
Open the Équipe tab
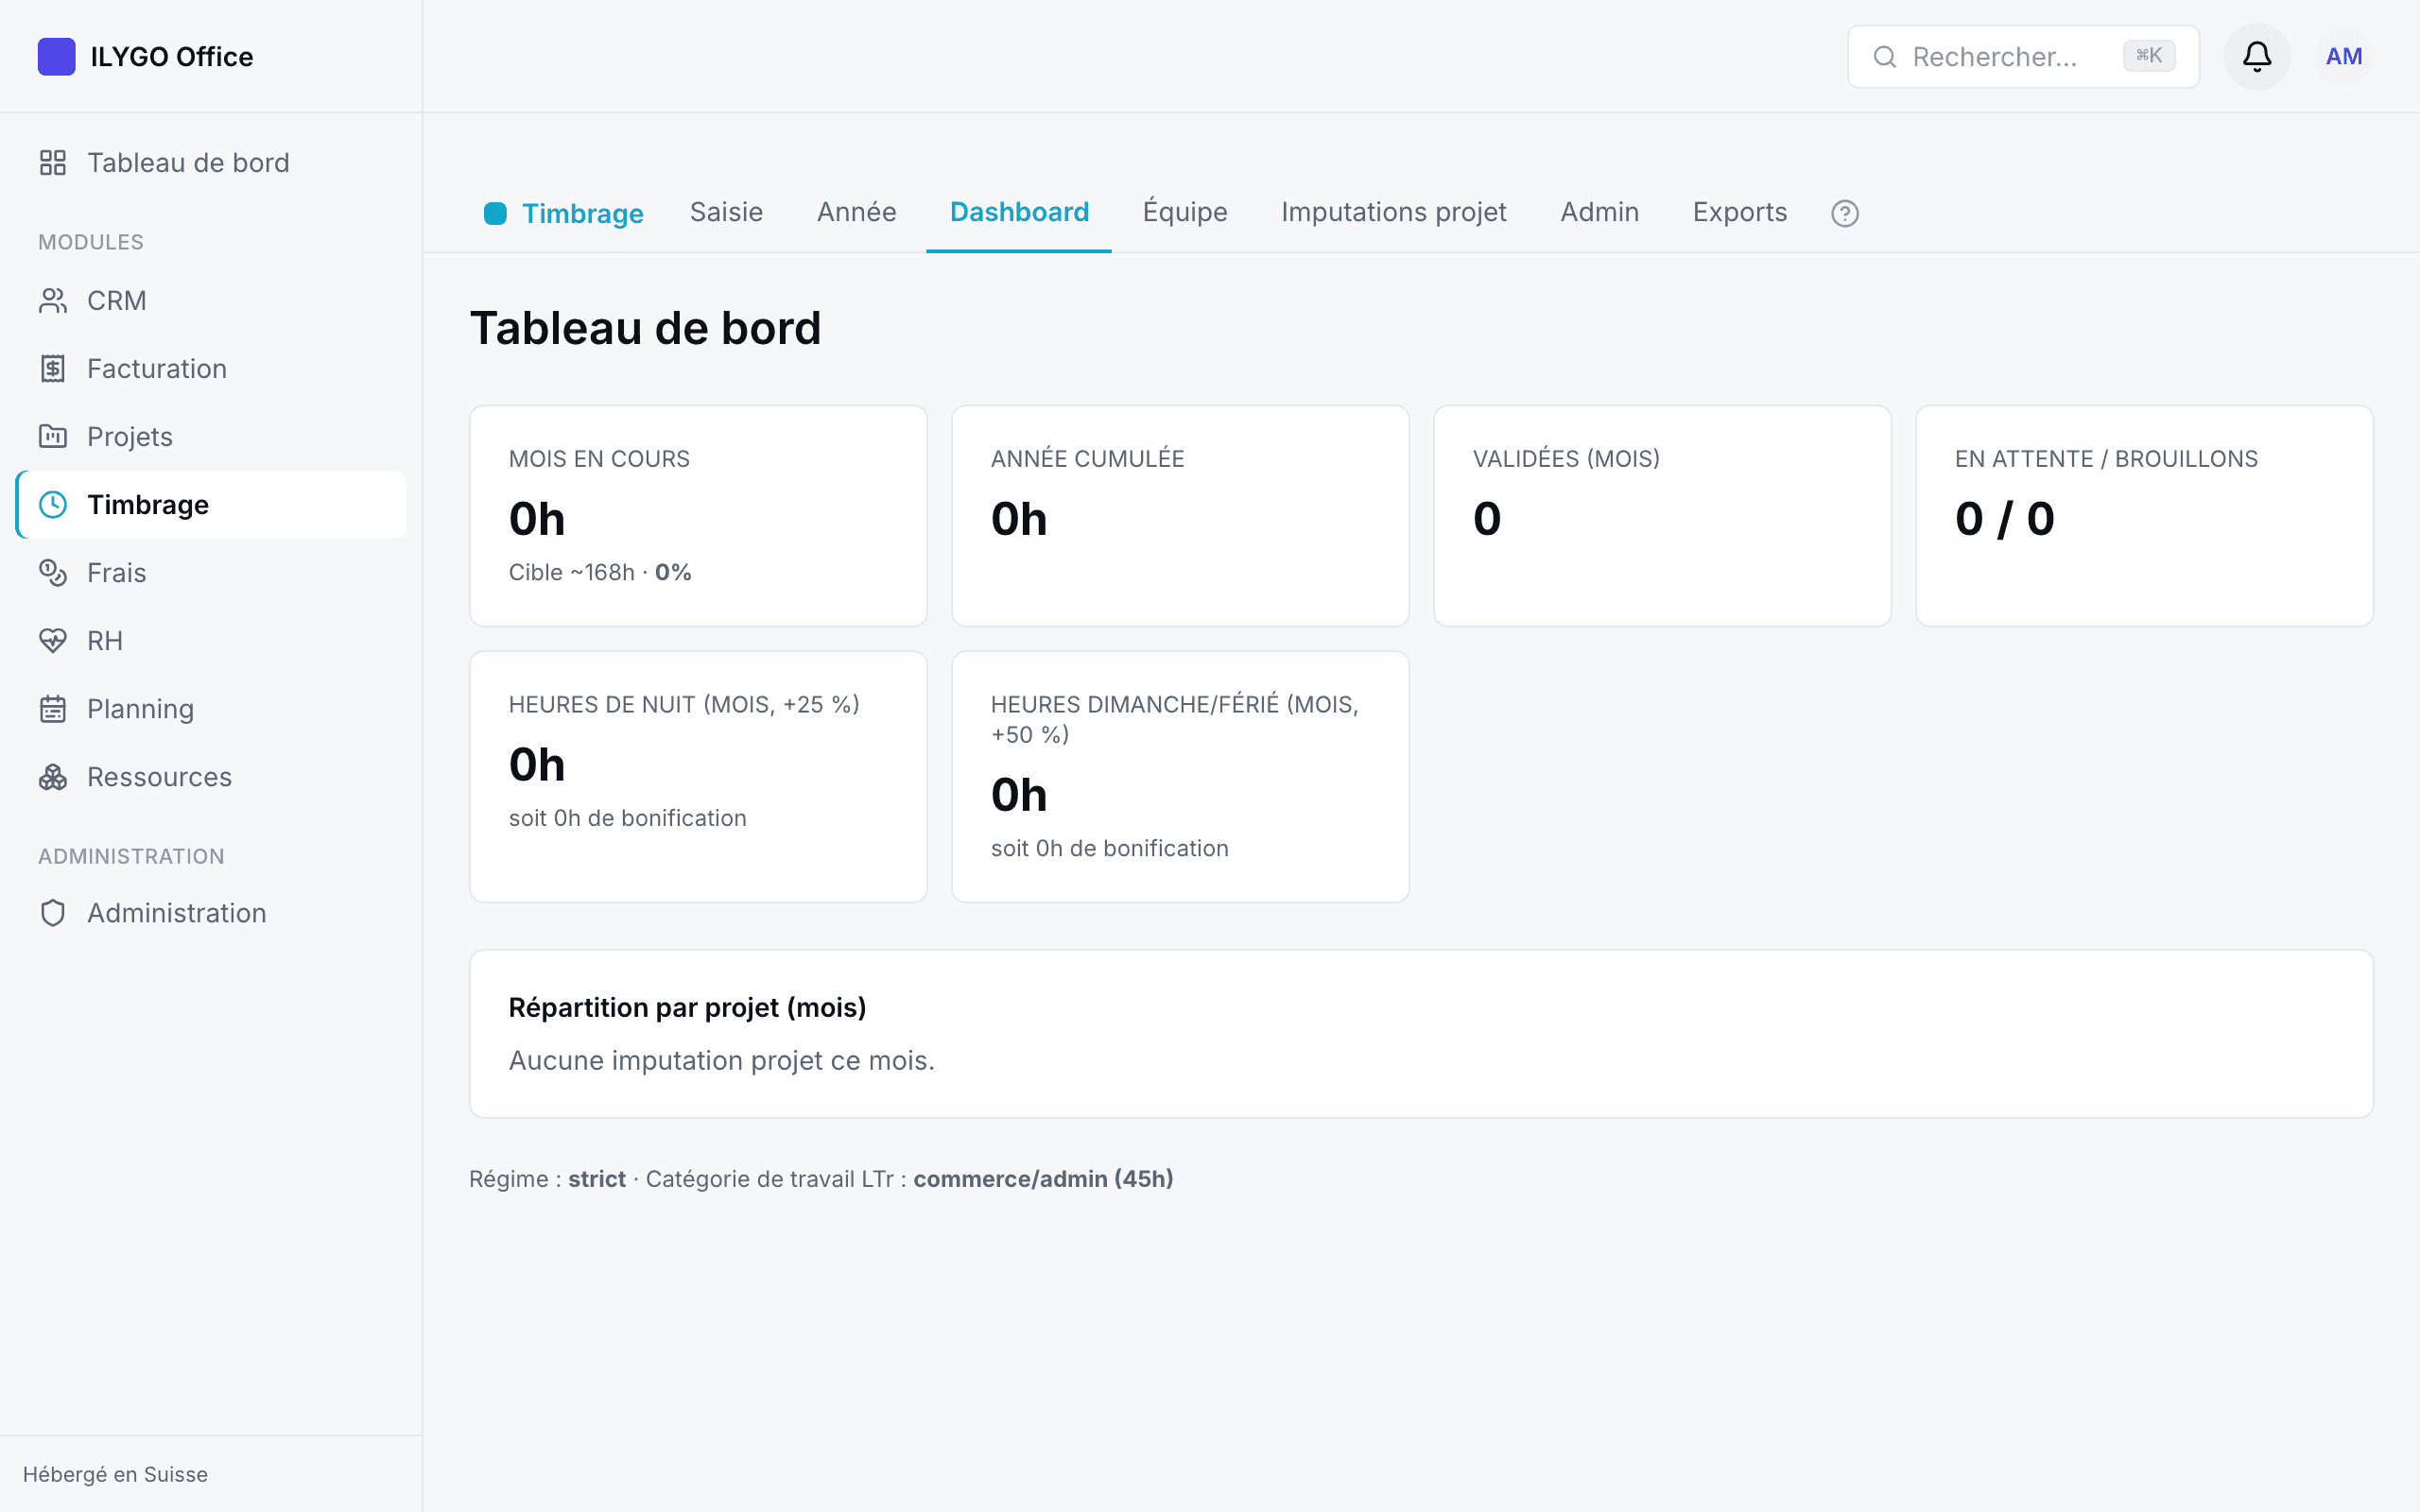(1185, 212)
